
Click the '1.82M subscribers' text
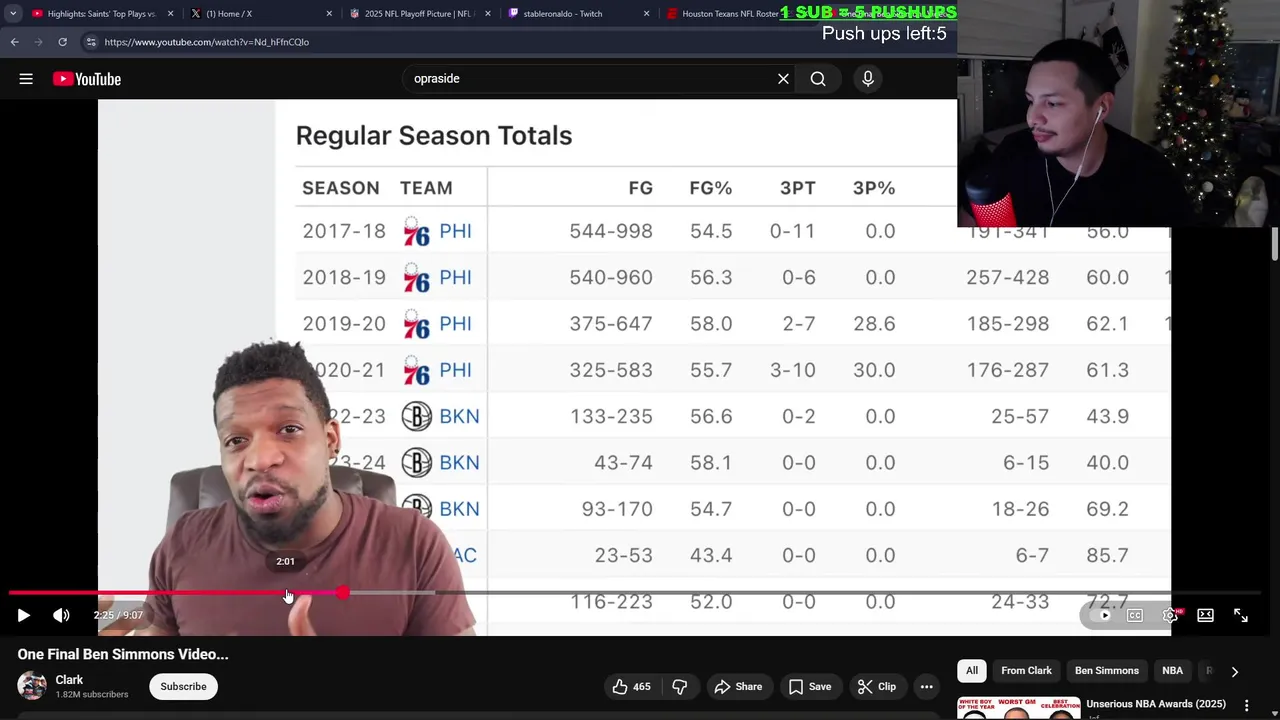point(92,695)
